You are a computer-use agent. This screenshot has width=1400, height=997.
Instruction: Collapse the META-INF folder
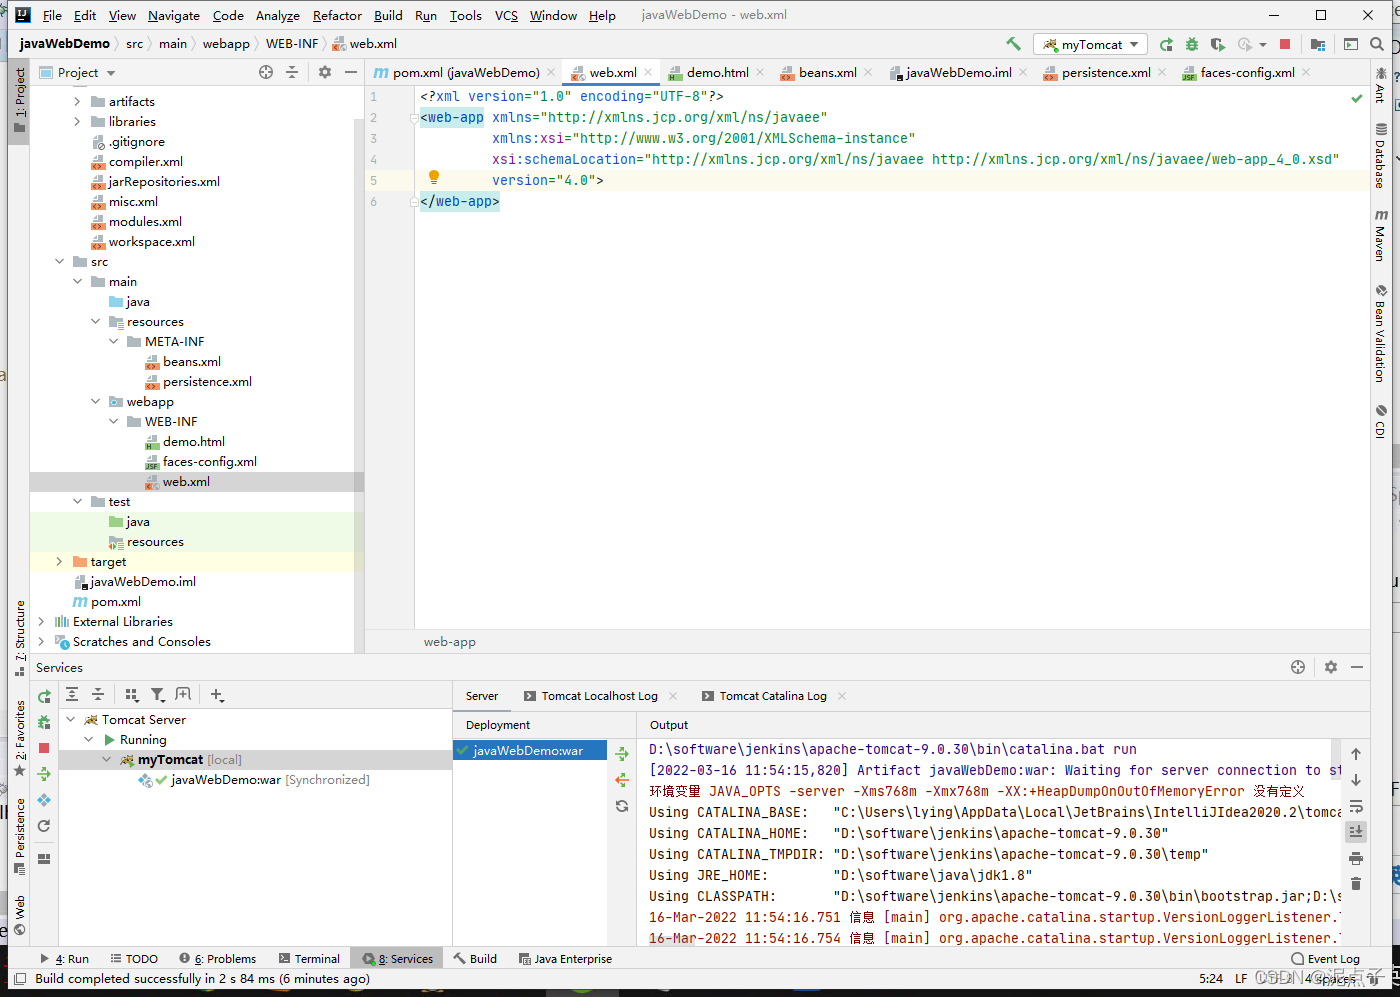(x=114, y=342)
